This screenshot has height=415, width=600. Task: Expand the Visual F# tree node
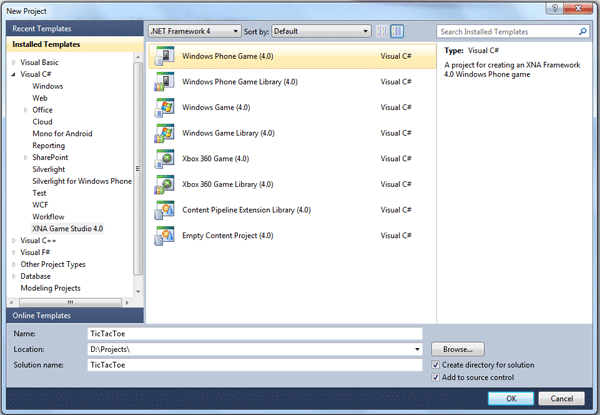click(14, 252)
